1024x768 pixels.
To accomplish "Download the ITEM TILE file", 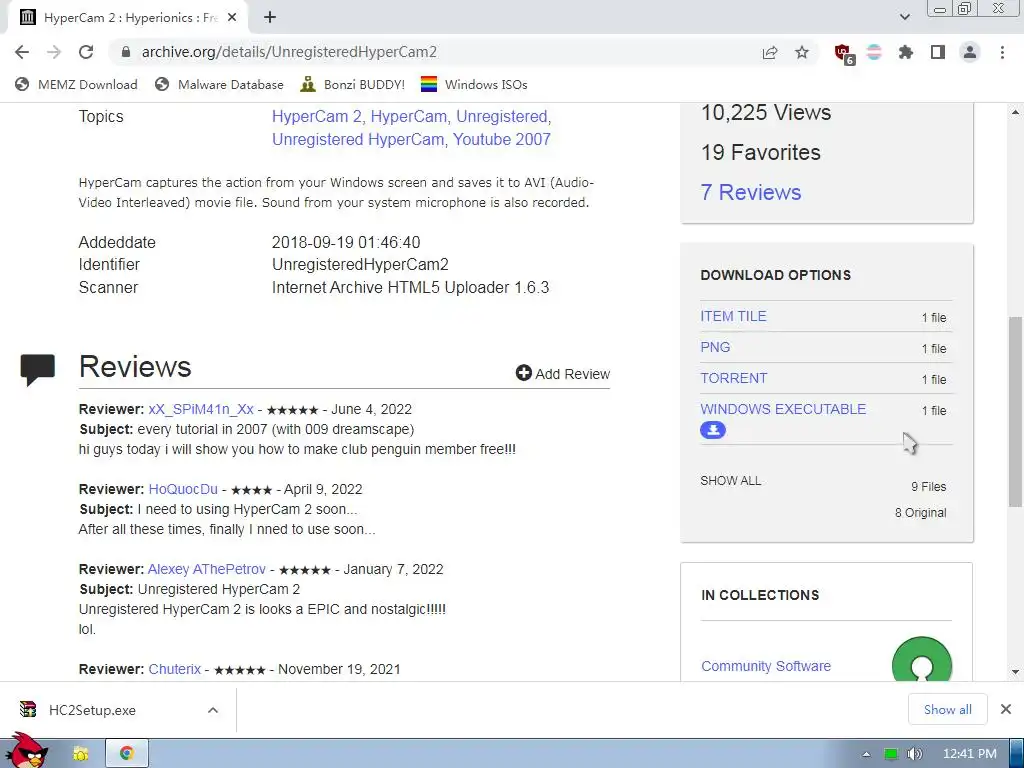I will tap(733, 316).
